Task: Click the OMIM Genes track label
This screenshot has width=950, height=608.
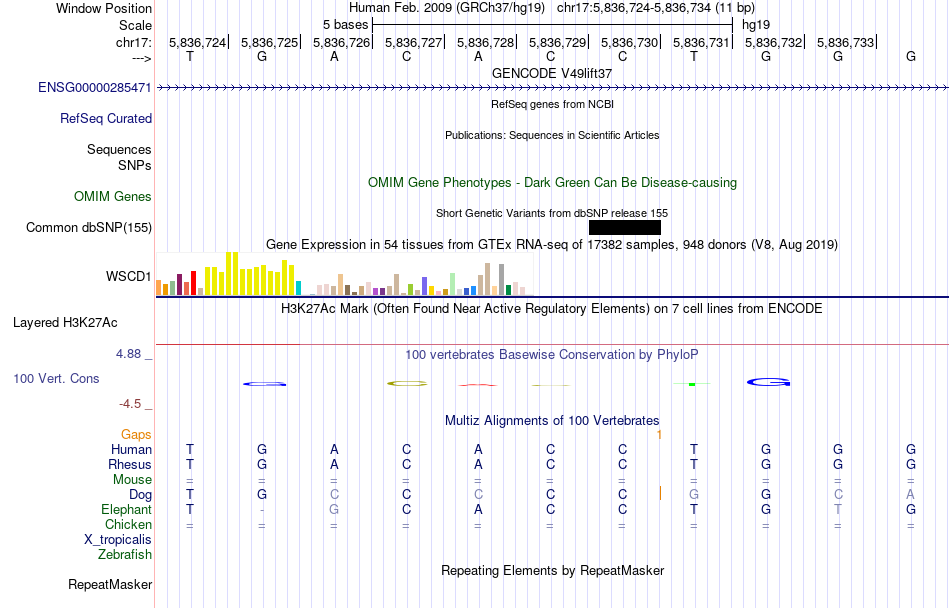Action: pyautogui.click(x=113, y=196)
